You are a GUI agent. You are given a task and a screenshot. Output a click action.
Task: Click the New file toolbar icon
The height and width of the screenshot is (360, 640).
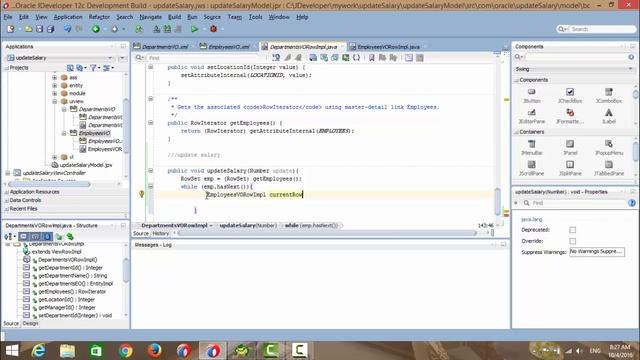[11, 29]
